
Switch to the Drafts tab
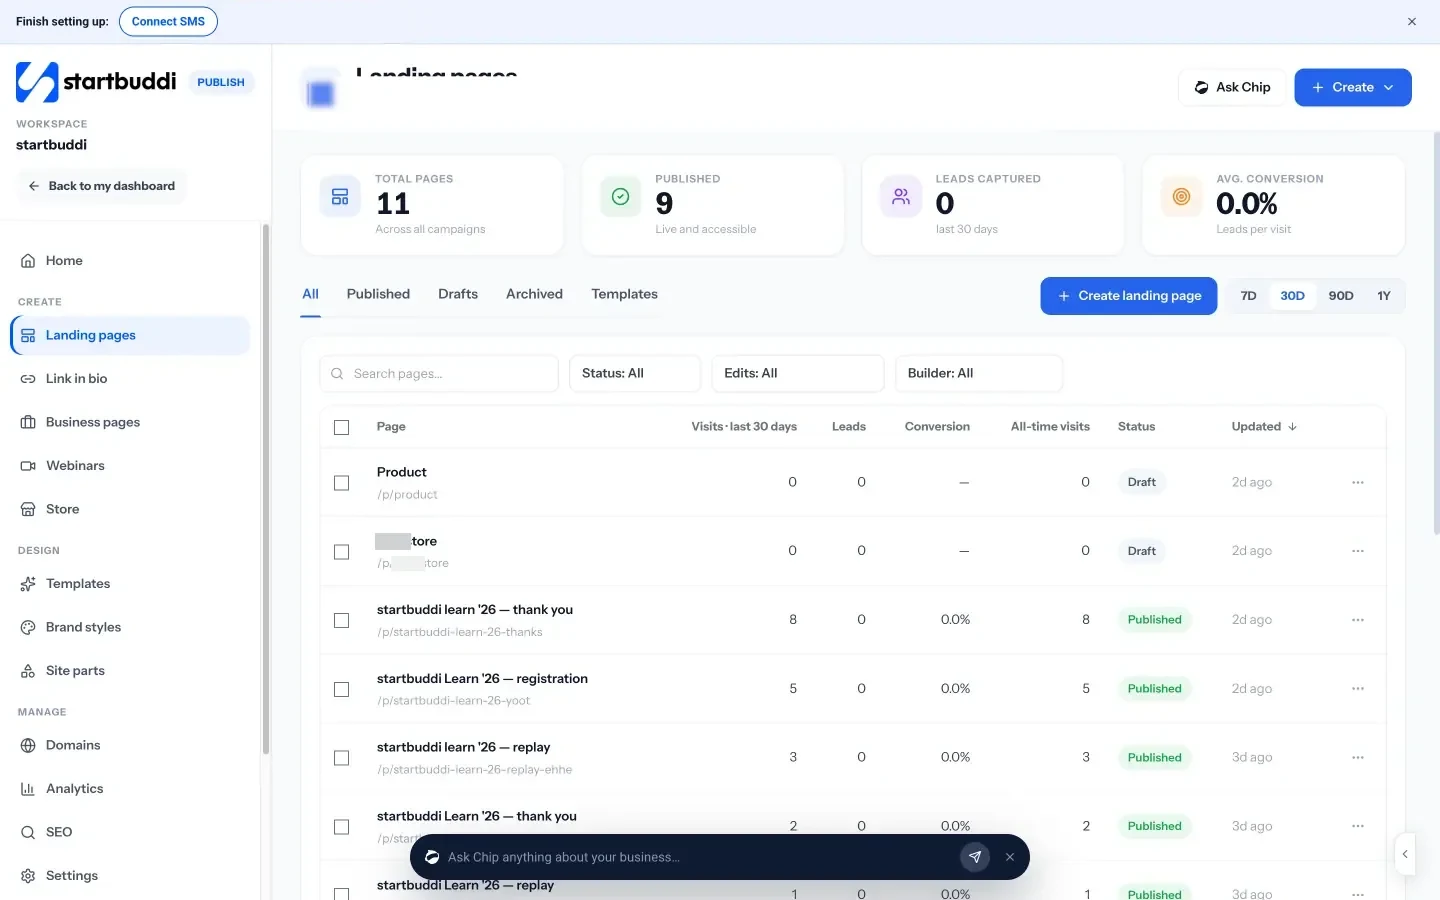458,294
